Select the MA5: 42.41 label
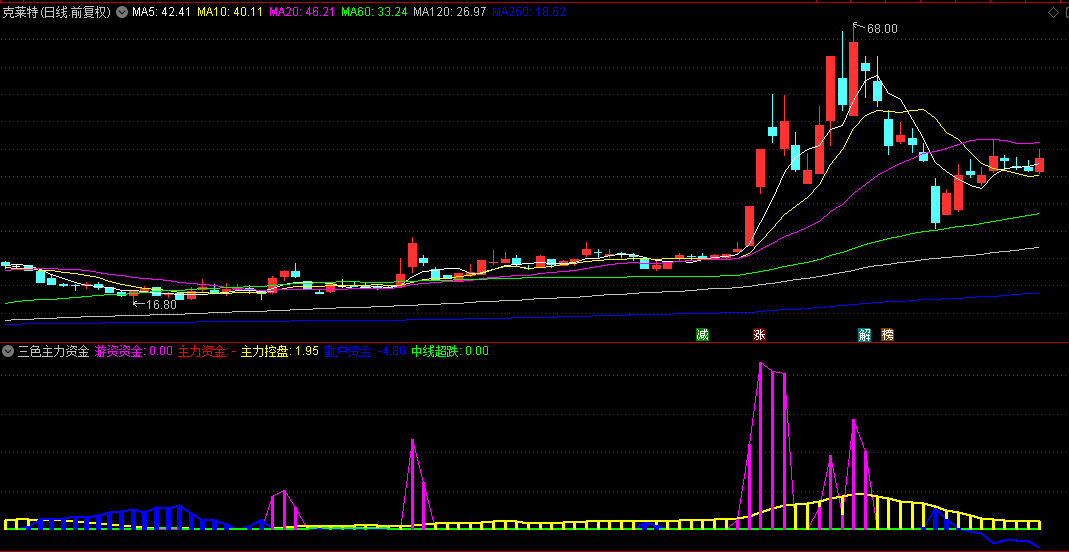The width and height of the screenshot is (1069, 552). pos(162,12)
